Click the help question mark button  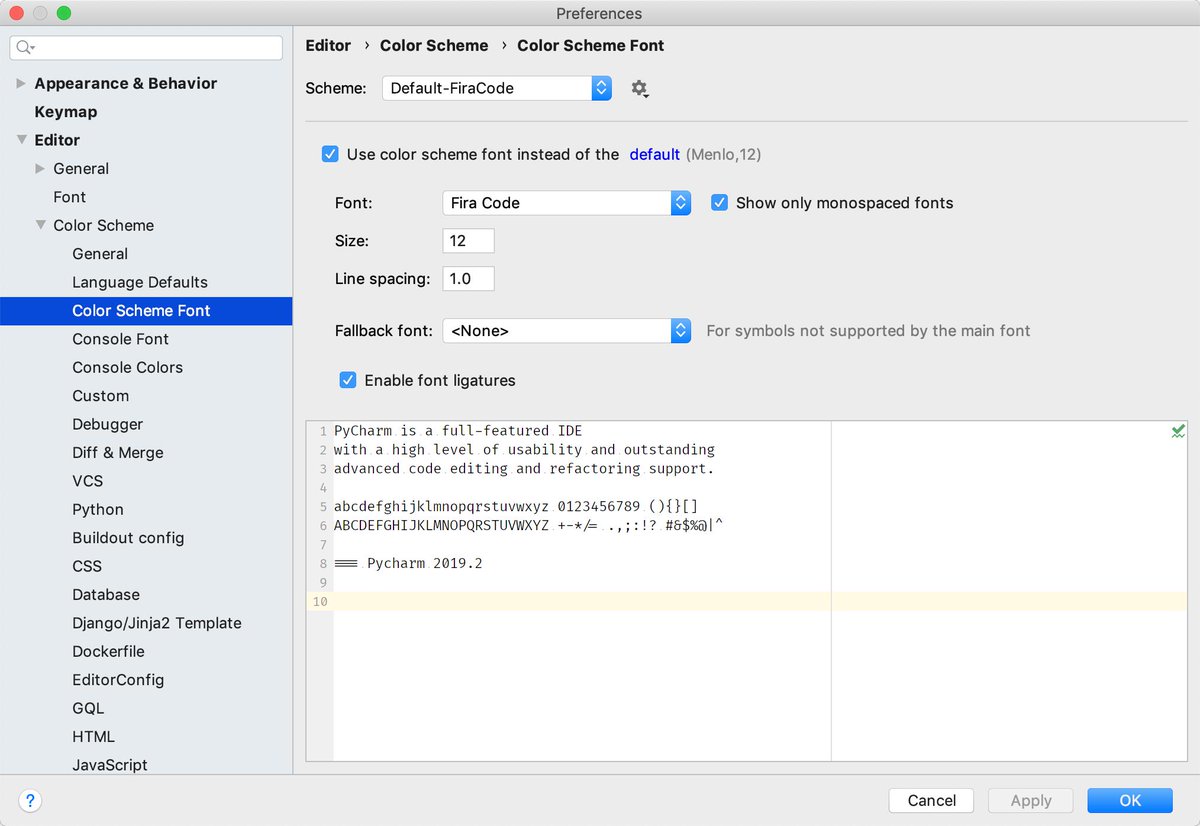pos(30,800)
